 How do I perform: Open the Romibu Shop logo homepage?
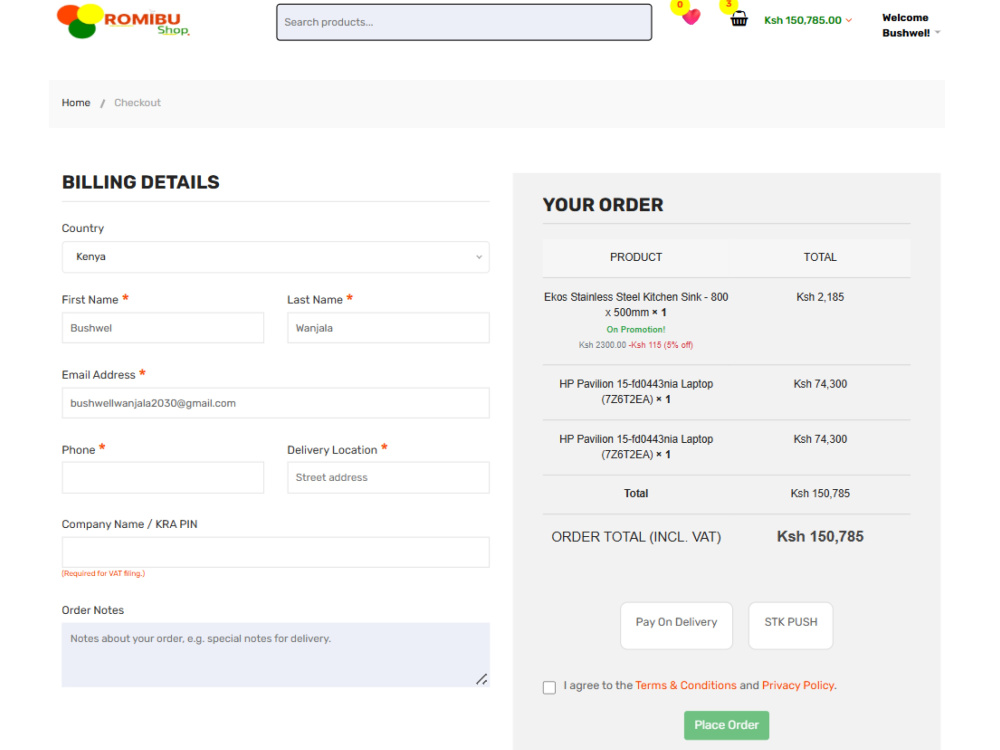(123, 21)
